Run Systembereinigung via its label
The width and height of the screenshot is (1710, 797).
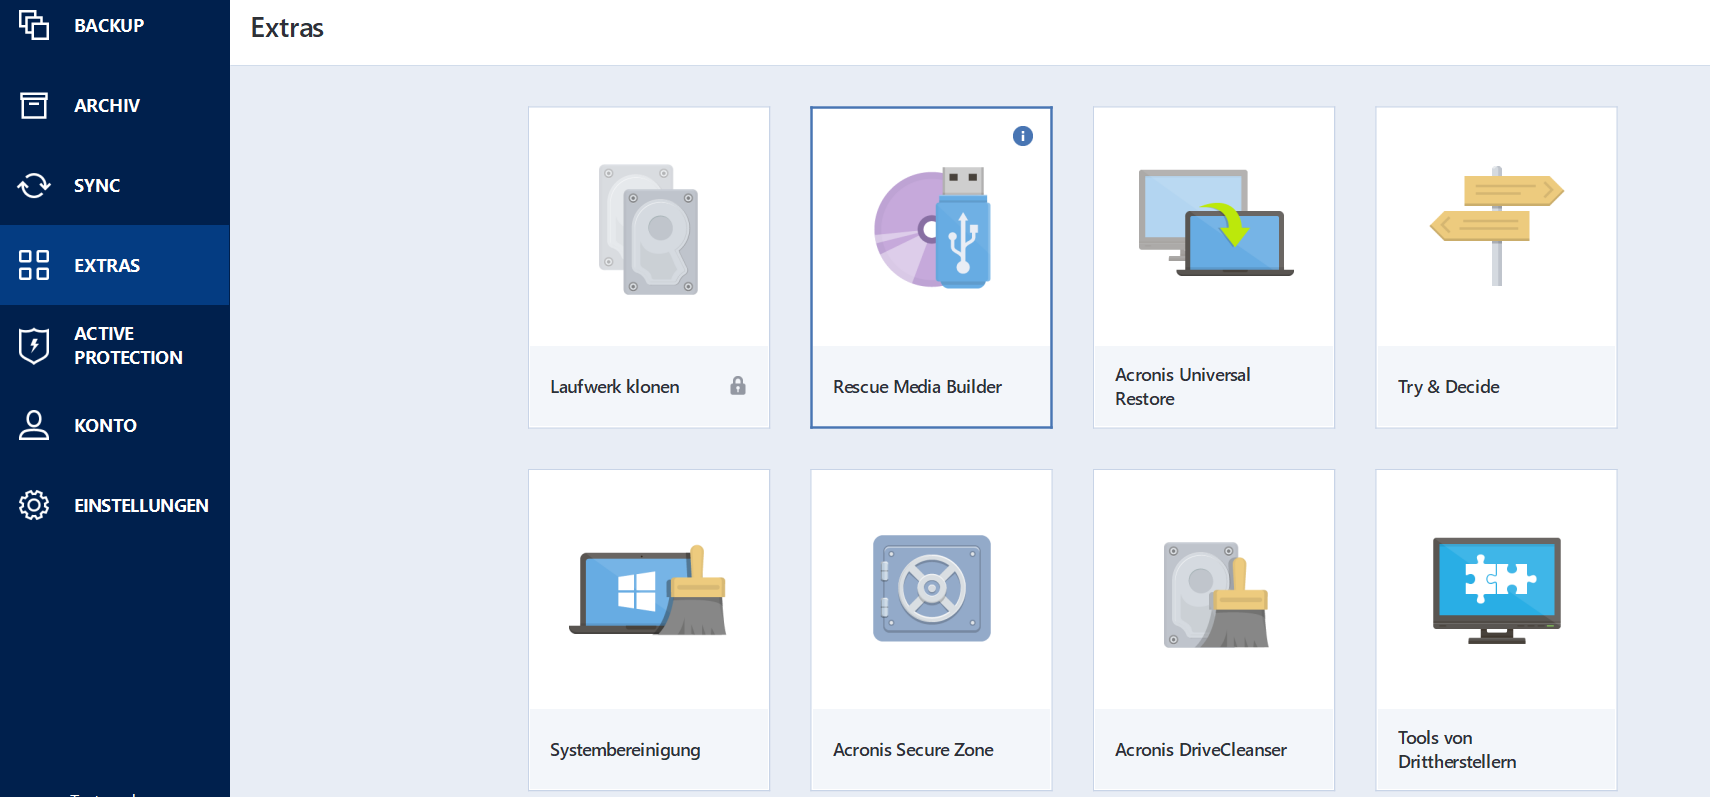[x=625, y=750]
